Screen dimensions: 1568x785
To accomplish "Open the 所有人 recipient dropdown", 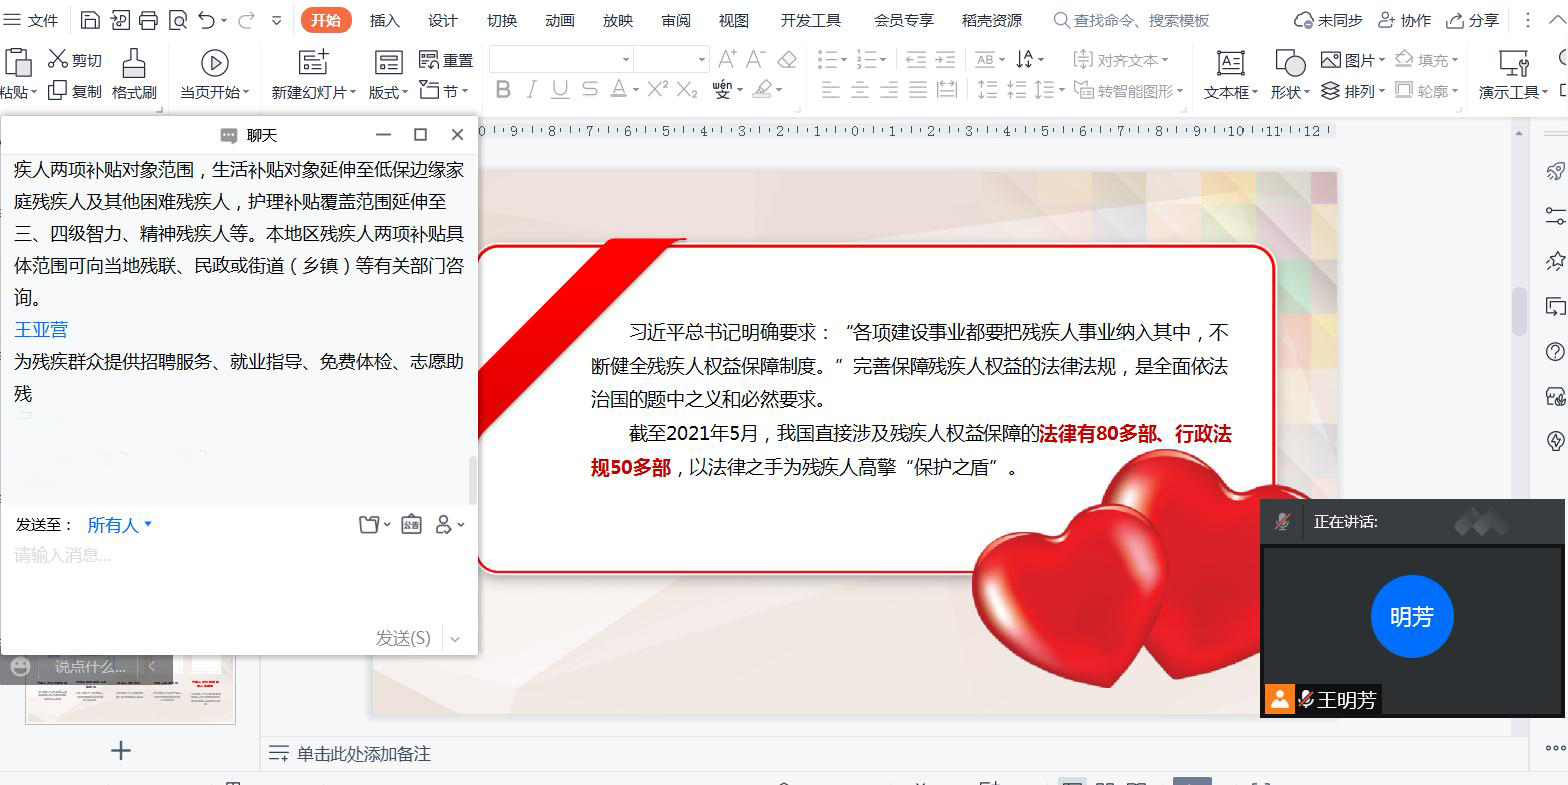I will tap(119, 525).
